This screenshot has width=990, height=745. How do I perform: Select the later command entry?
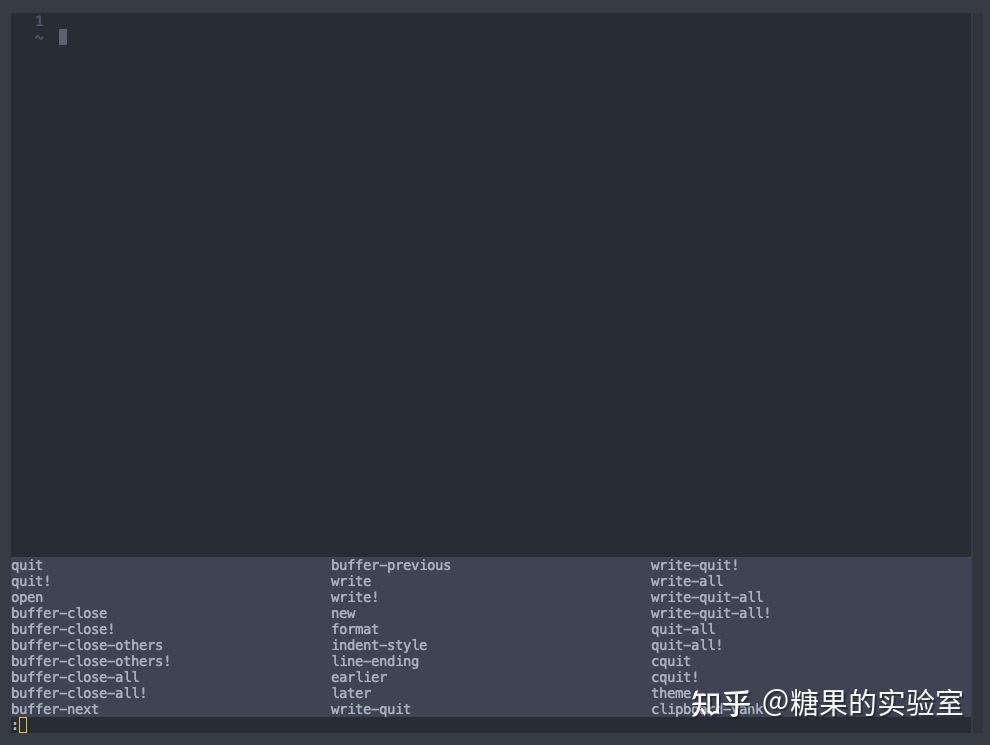[x=351, y=693]
